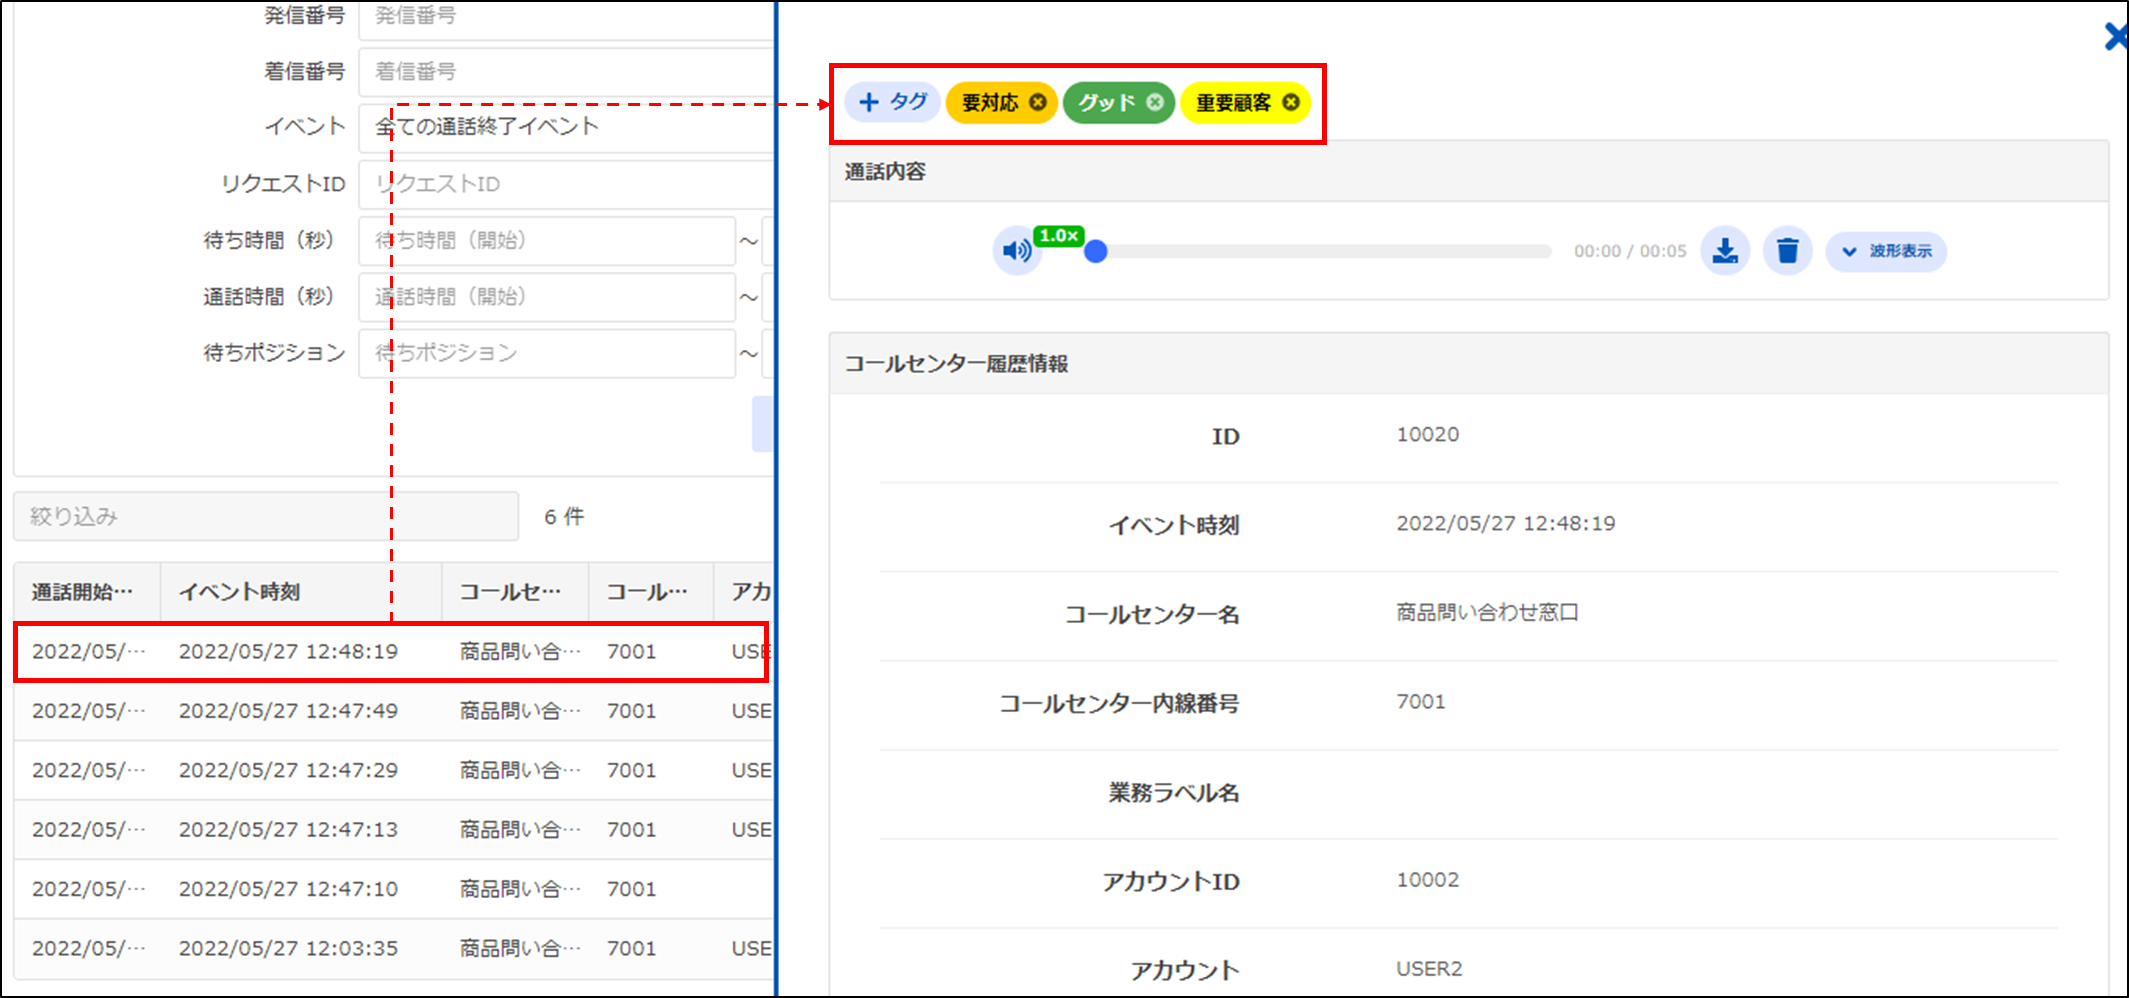Viewport: 2129px width, 998px height.
Task: Select the row with event time 12:47:49
Action: (x=288, y=711)
